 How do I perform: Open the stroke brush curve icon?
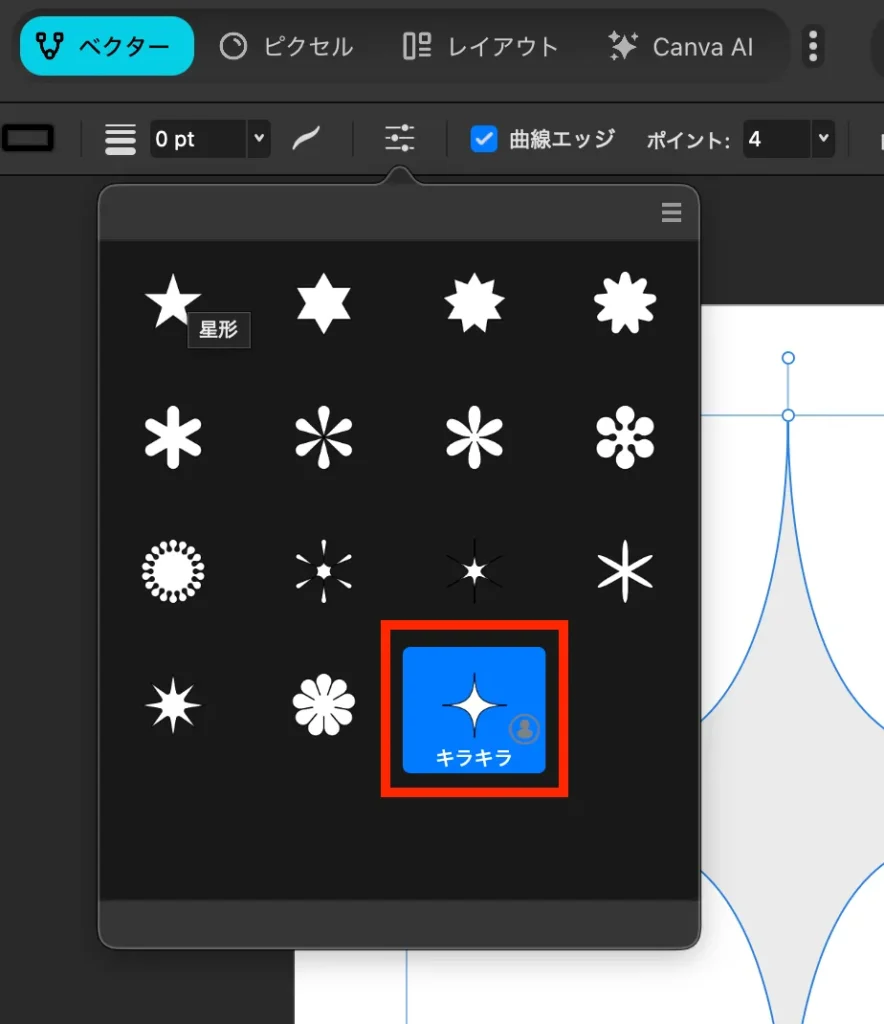coord(306,139)
